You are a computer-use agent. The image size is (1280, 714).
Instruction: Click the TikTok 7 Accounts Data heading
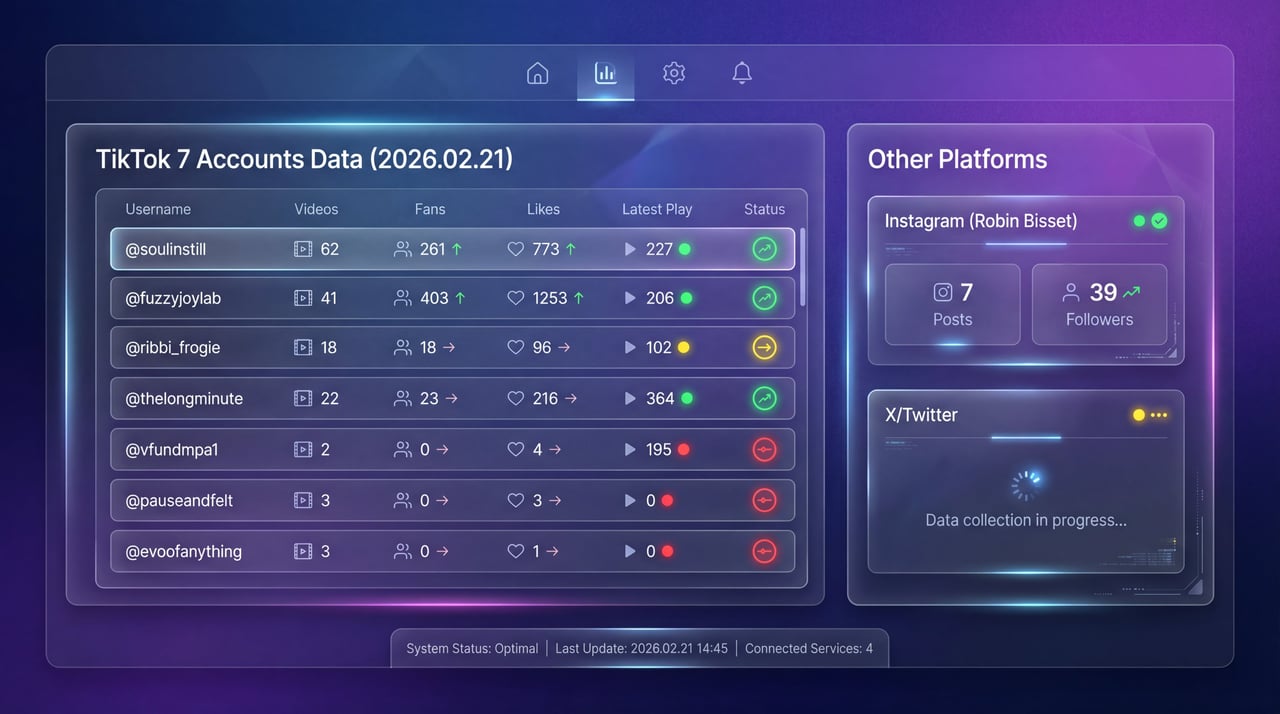[304, 159]
